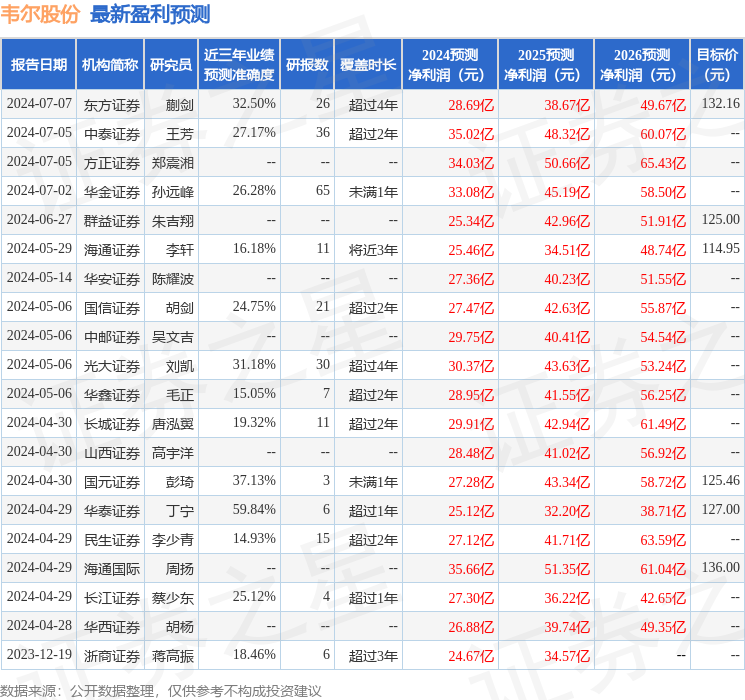The width and height of the screenshot is (745, 700).
Task: Click the date 2024-07-02
Action: 39,190
